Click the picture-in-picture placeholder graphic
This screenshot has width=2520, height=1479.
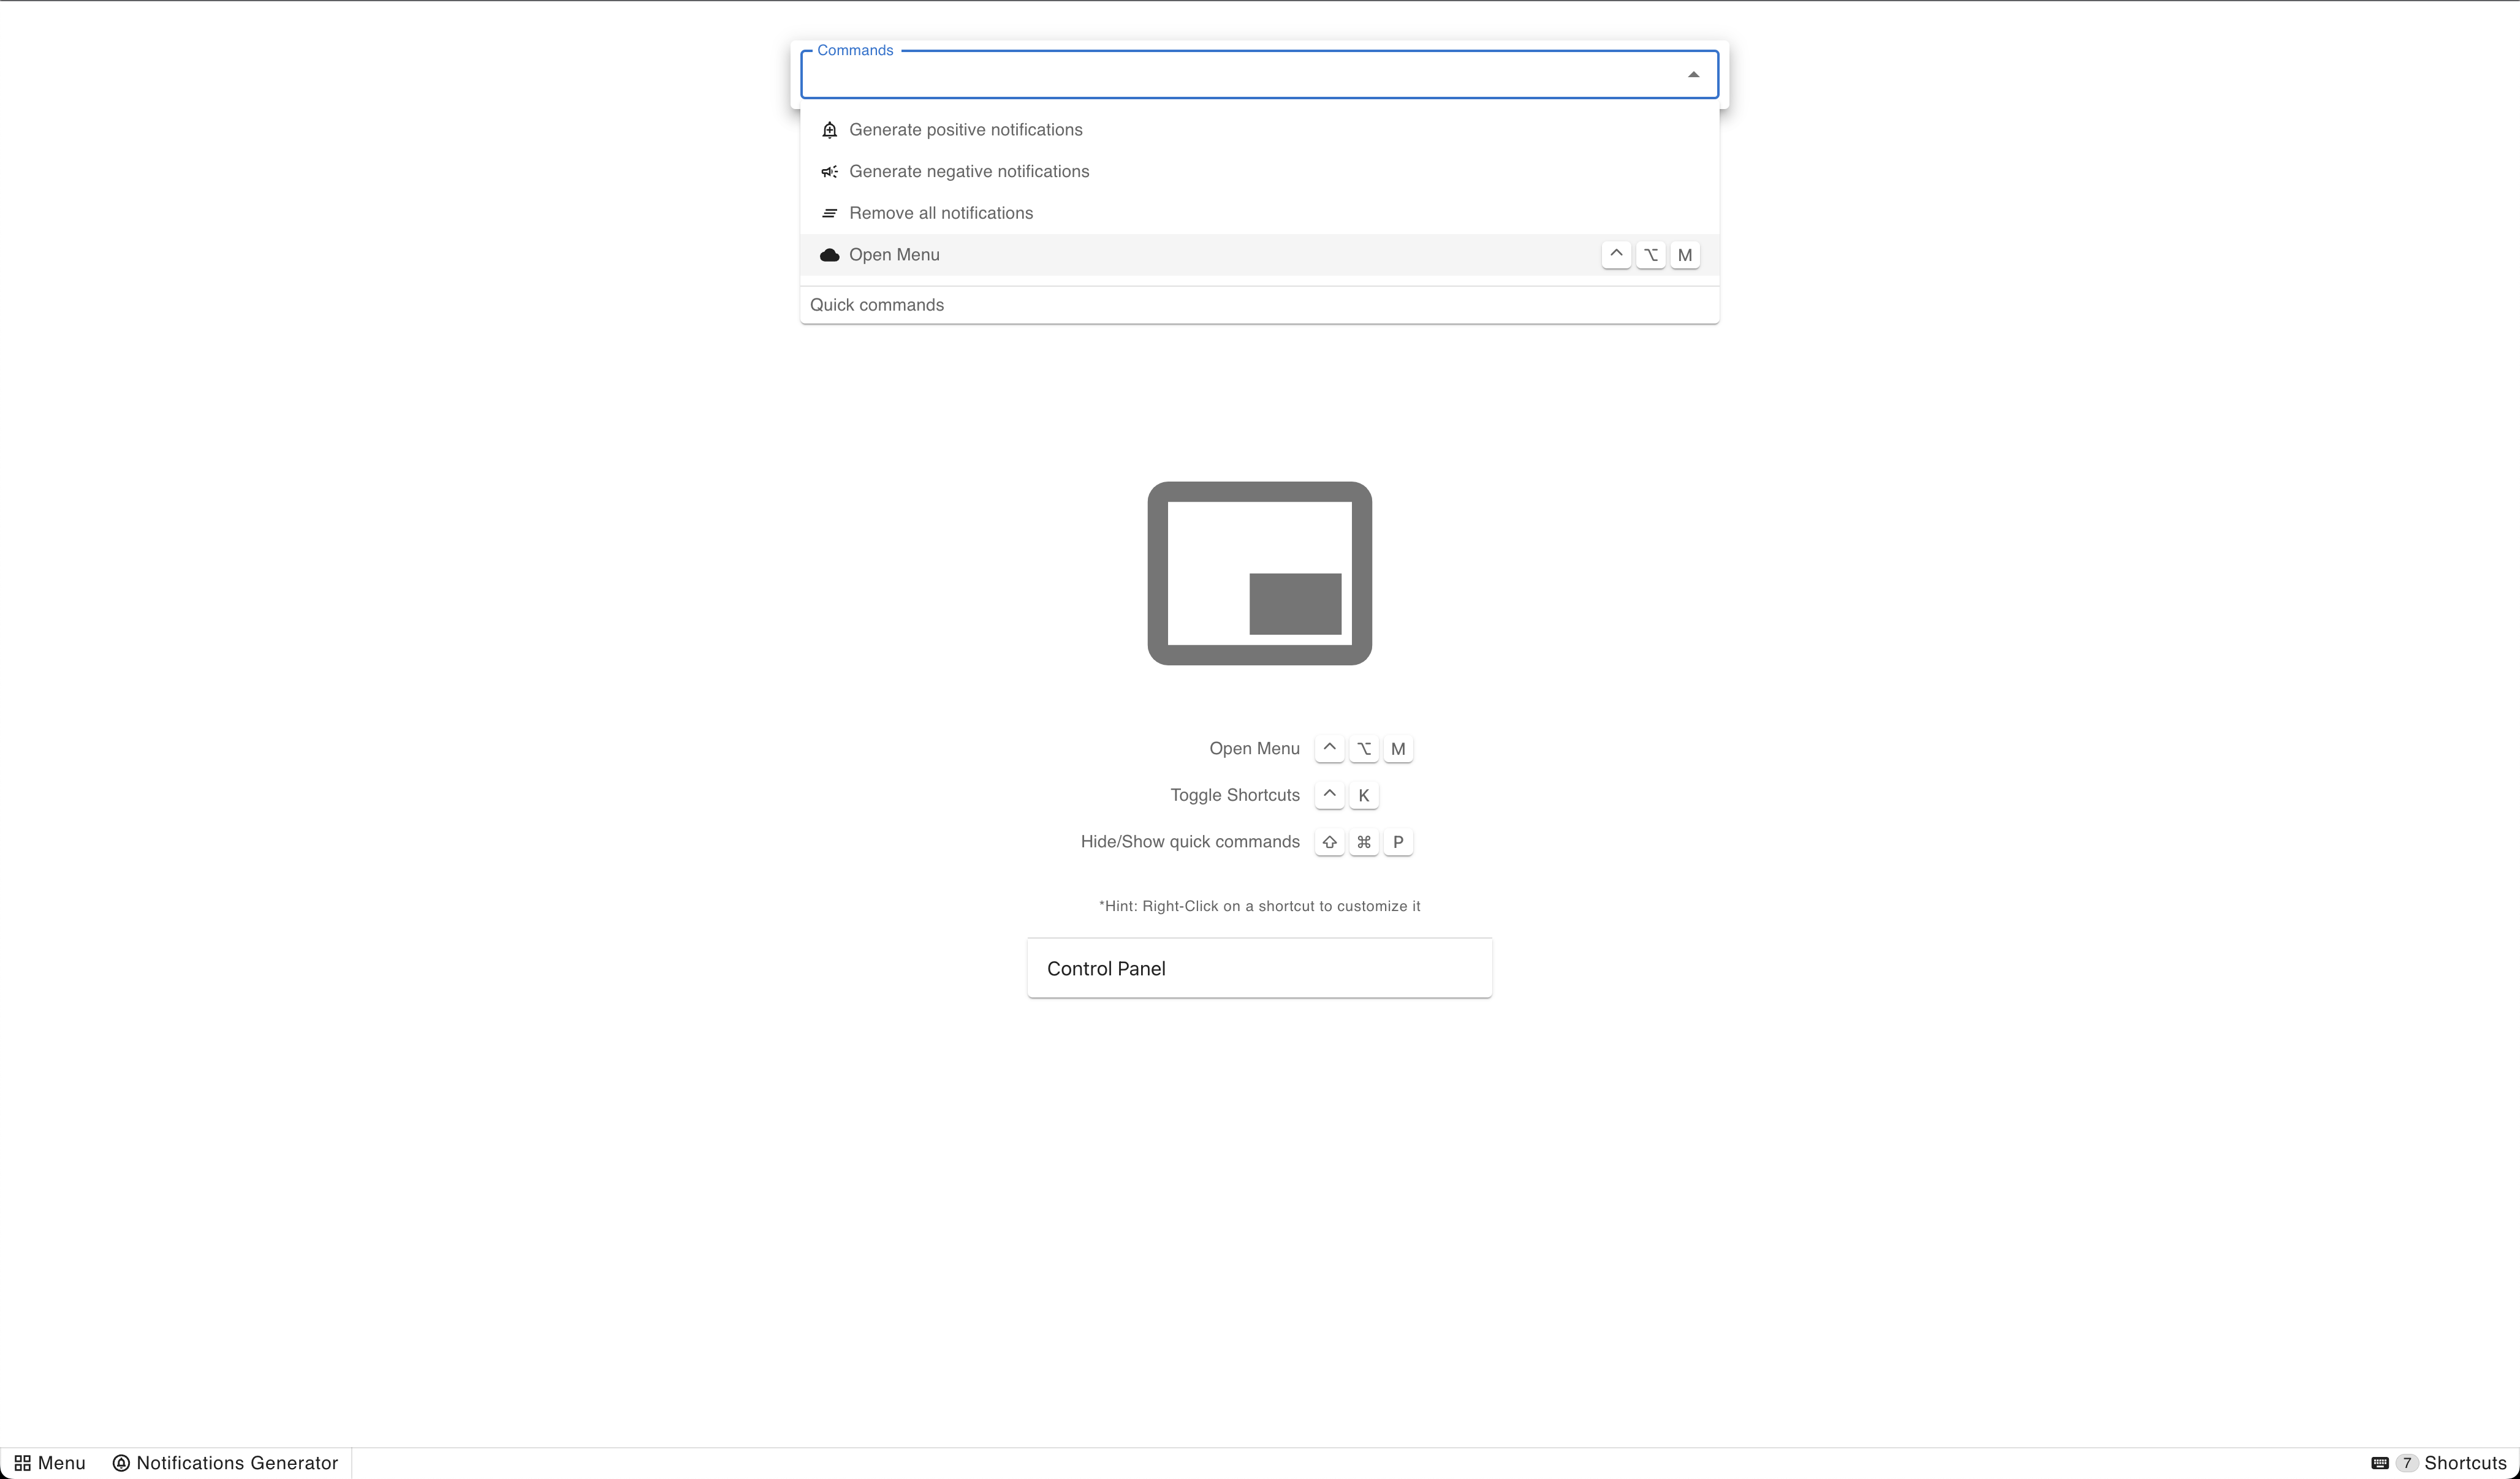(x=1259, y=573)
